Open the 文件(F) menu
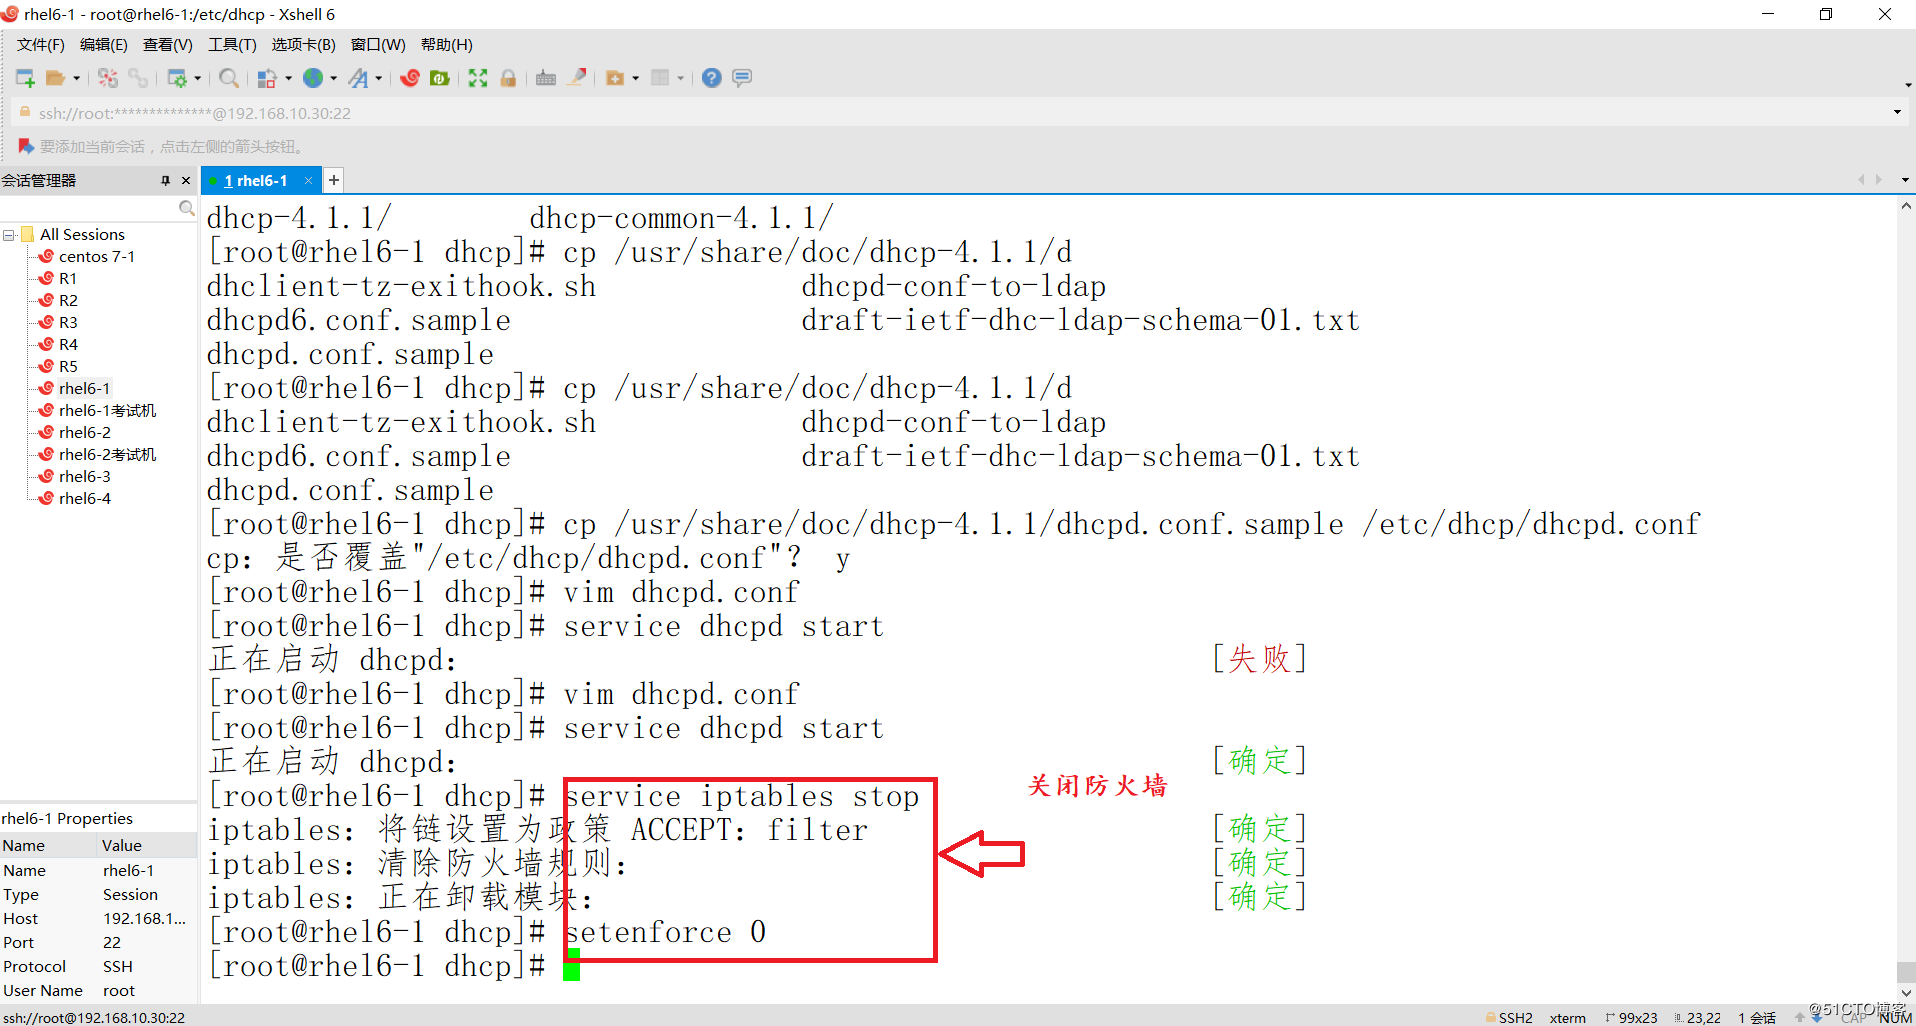This screenshot has height=1026, width=1916. pyautogui.click(x=41, y=45)
